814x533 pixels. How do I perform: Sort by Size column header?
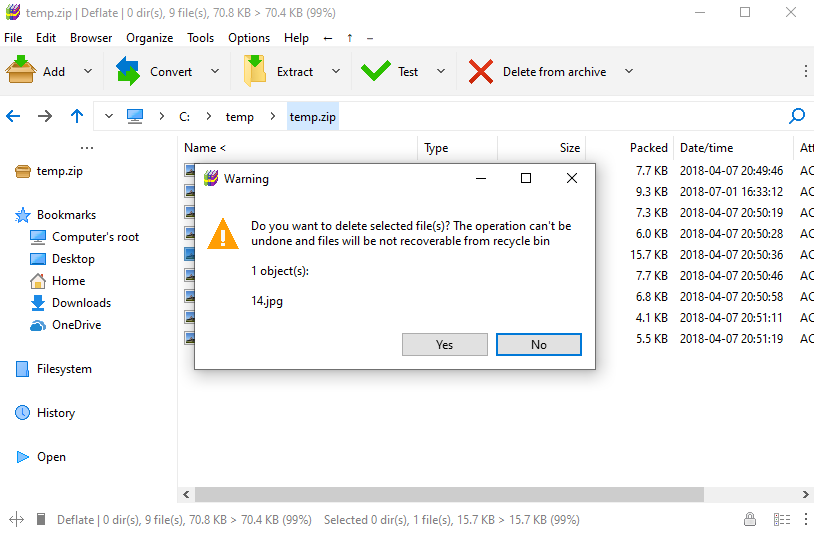click(542, 148)
